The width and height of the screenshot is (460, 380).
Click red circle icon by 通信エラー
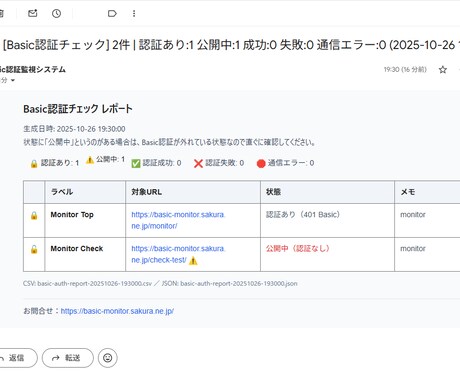click(x=261, y=163)
